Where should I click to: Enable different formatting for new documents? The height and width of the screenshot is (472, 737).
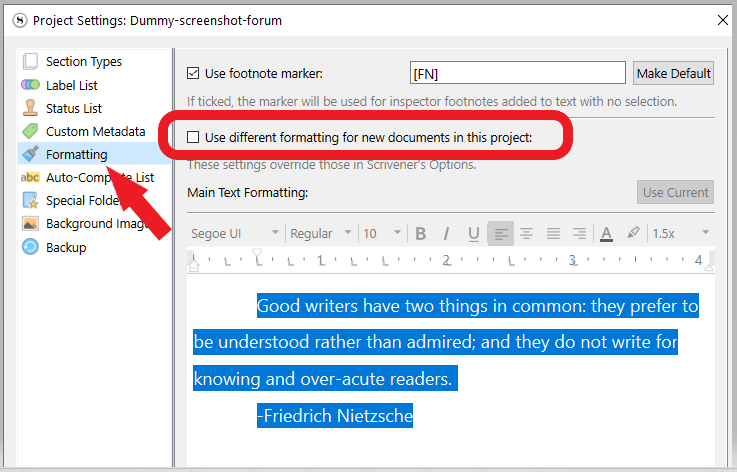[x=194, y=136]
